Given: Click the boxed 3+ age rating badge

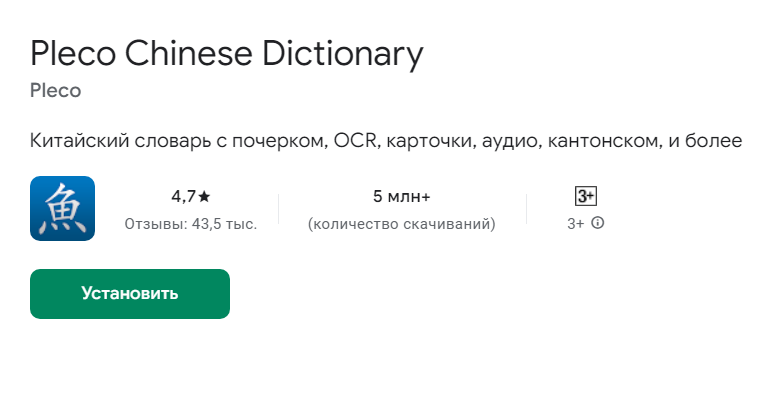Looking at the screenshot, I should click(x=586, y=196).
